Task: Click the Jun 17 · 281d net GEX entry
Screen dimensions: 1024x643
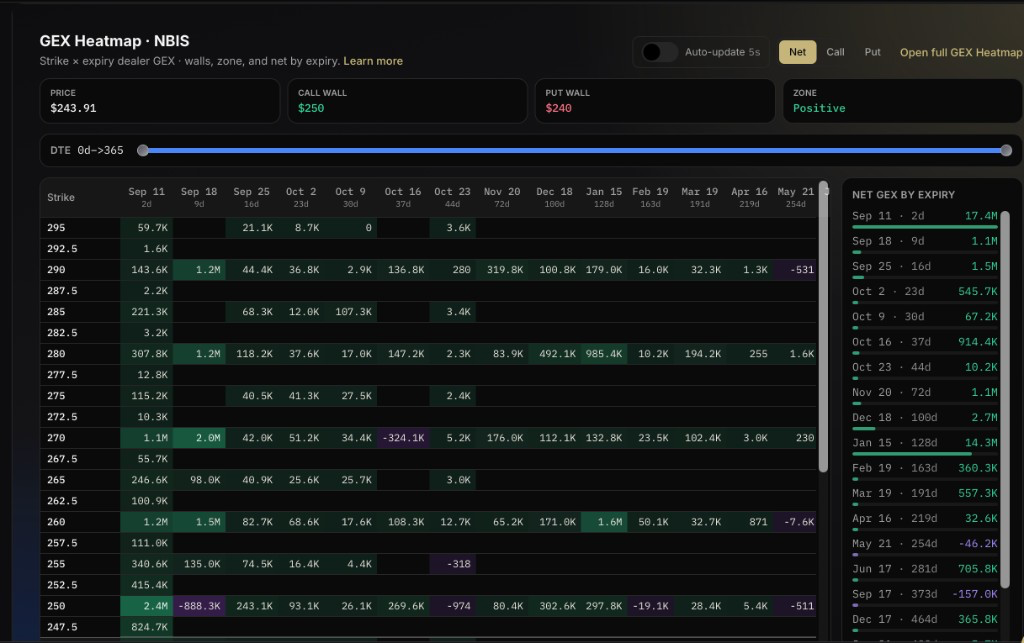Action: 924,571
